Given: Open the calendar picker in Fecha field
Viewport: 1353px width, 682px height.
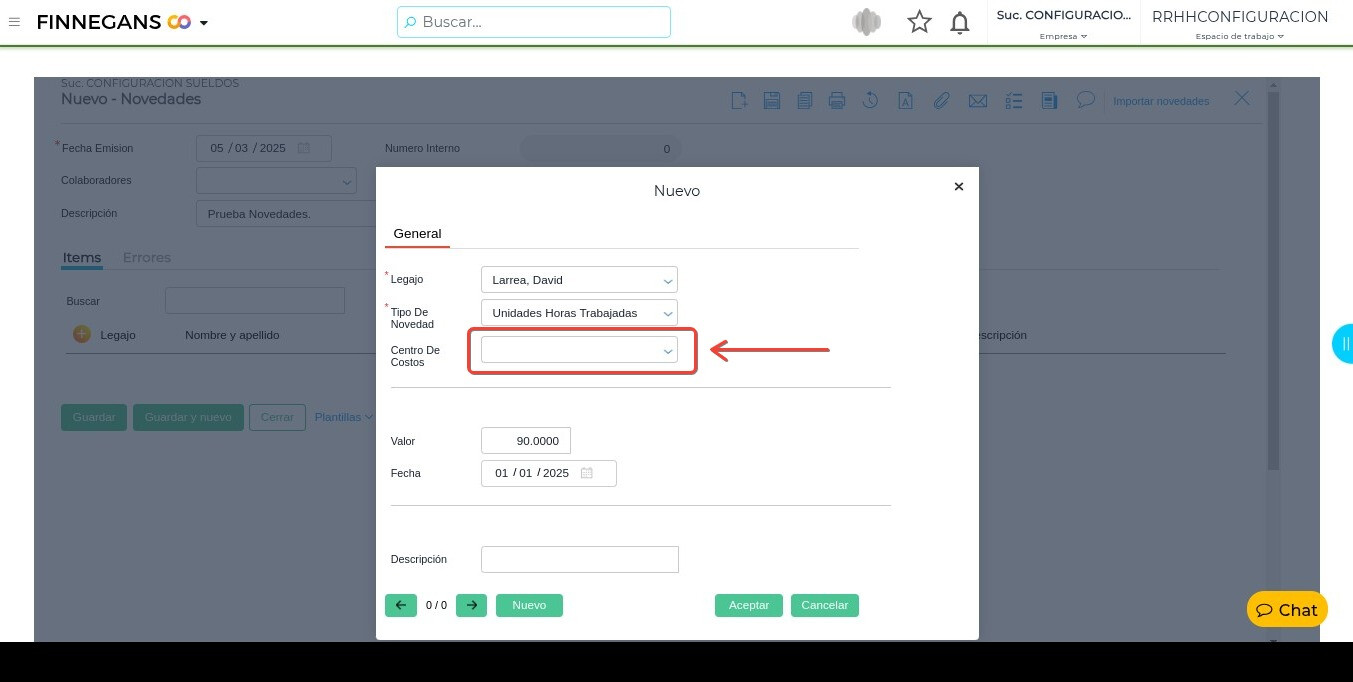Looking at the screenshot, I should tap(587, 473).
